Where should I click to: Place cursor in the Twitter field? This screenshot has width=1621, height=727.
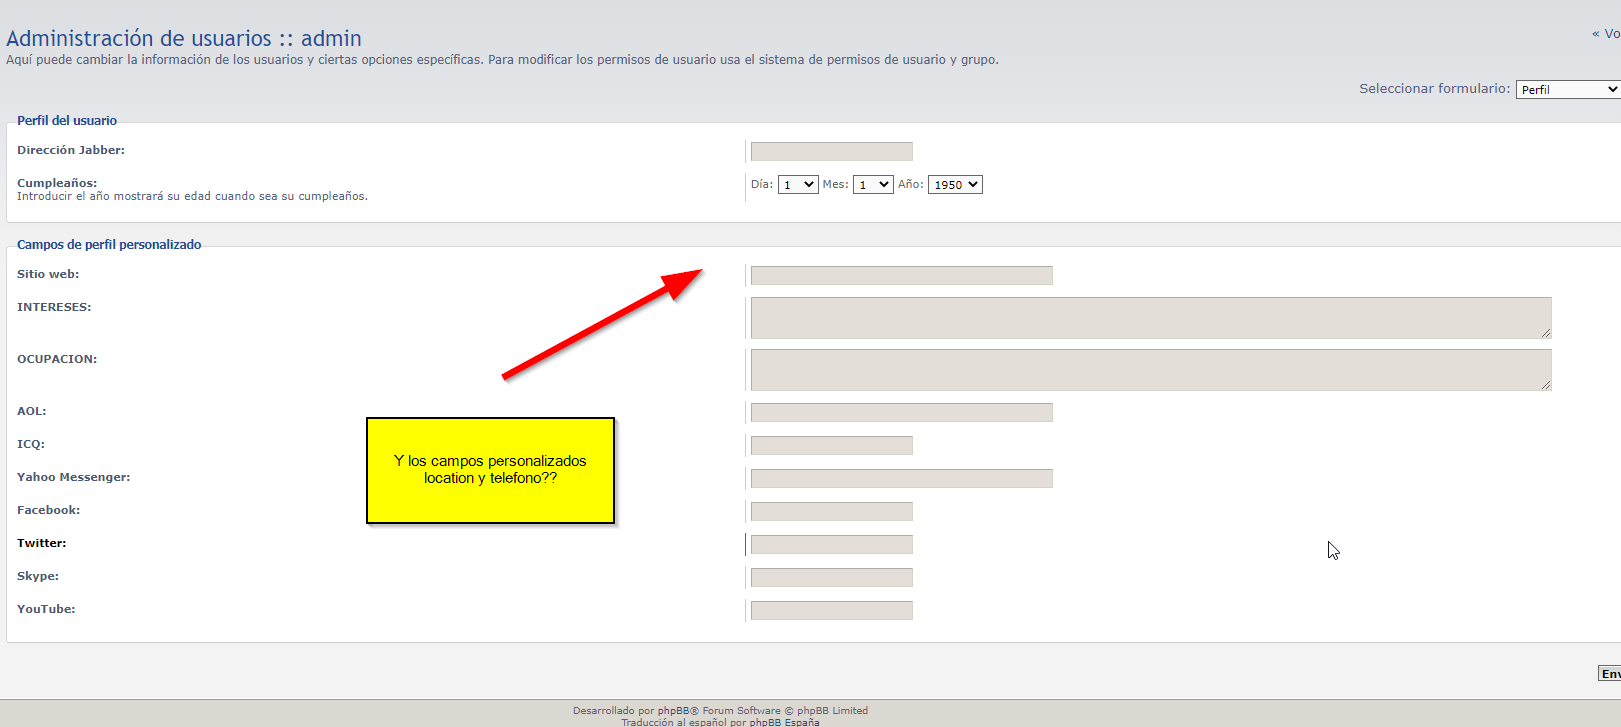pyautogui.click(x=831, y=545)
